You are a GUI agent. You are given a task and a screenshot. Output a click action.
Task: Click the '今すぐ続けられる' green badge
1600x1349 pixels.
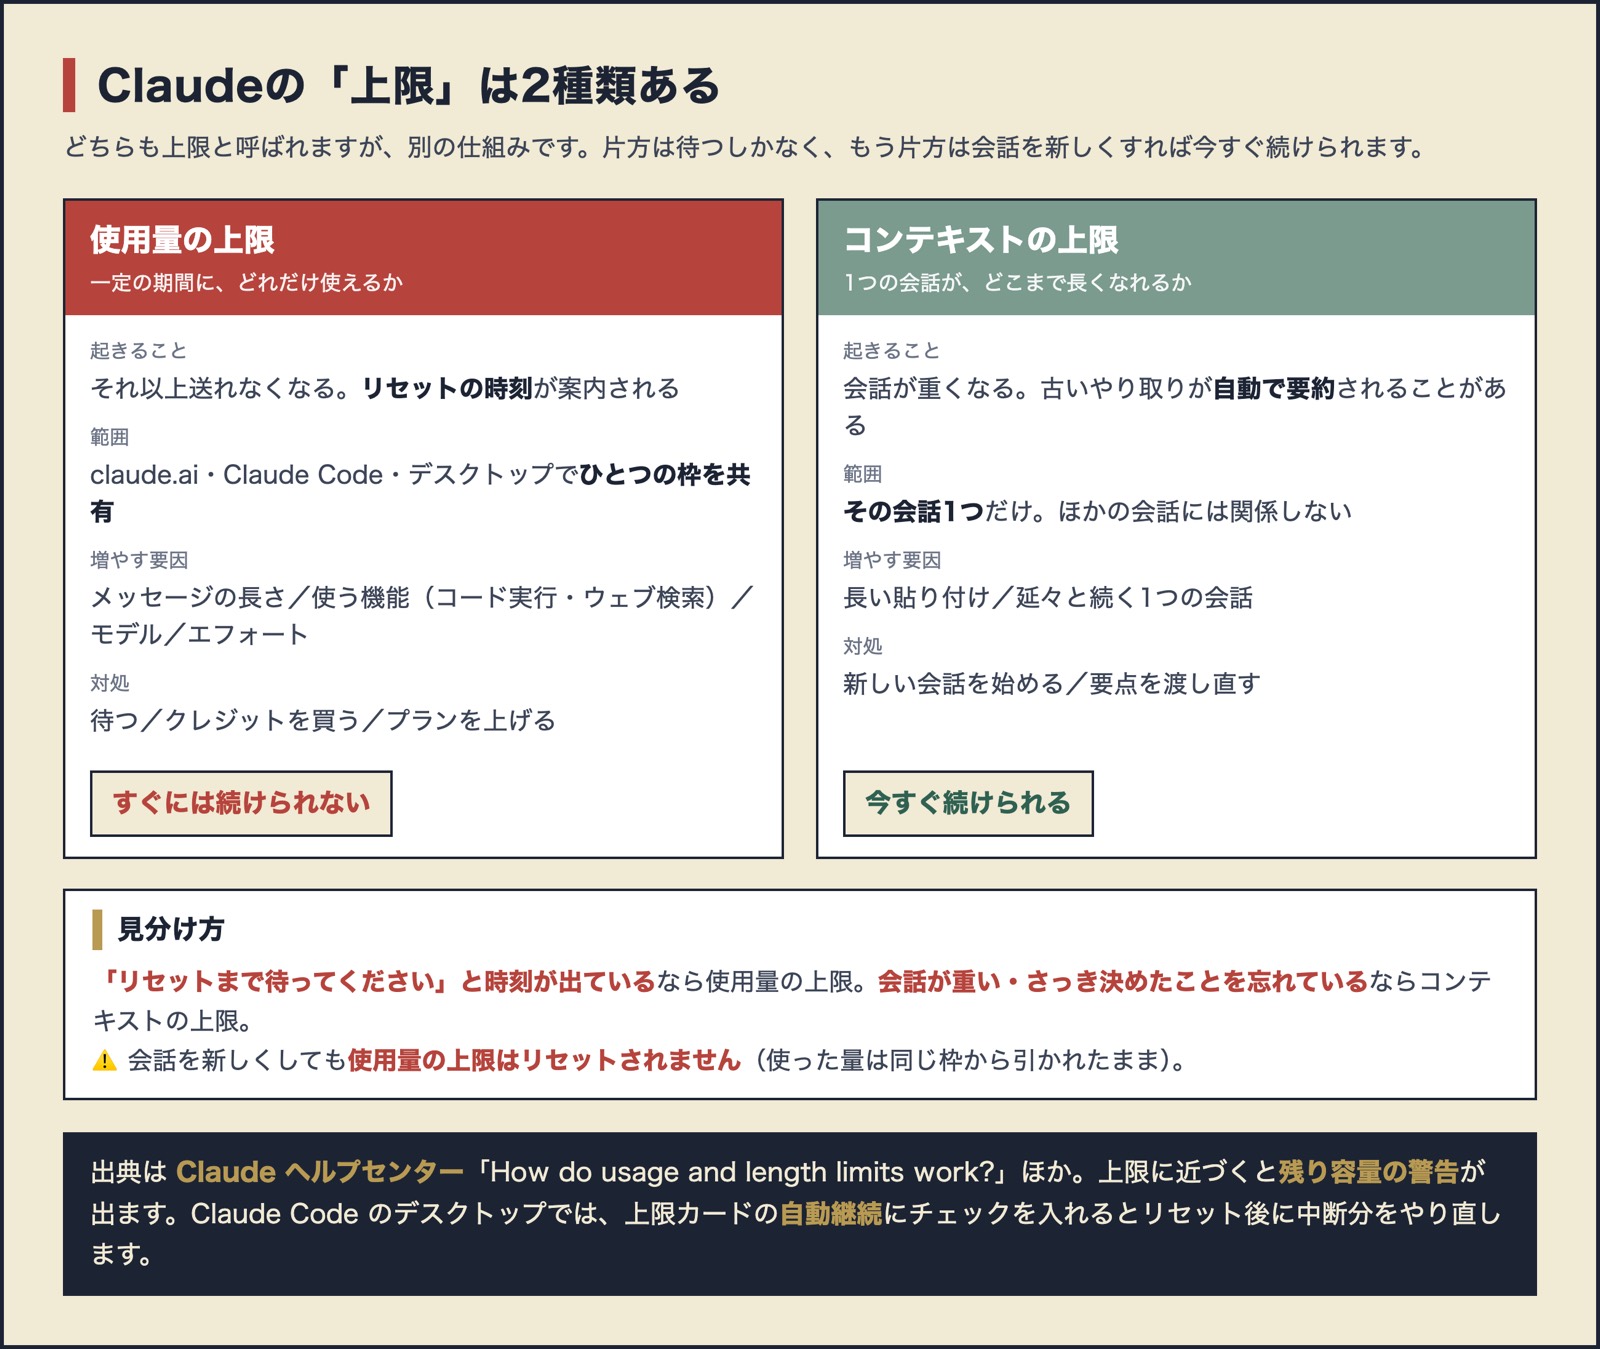[x=968, y=803]
